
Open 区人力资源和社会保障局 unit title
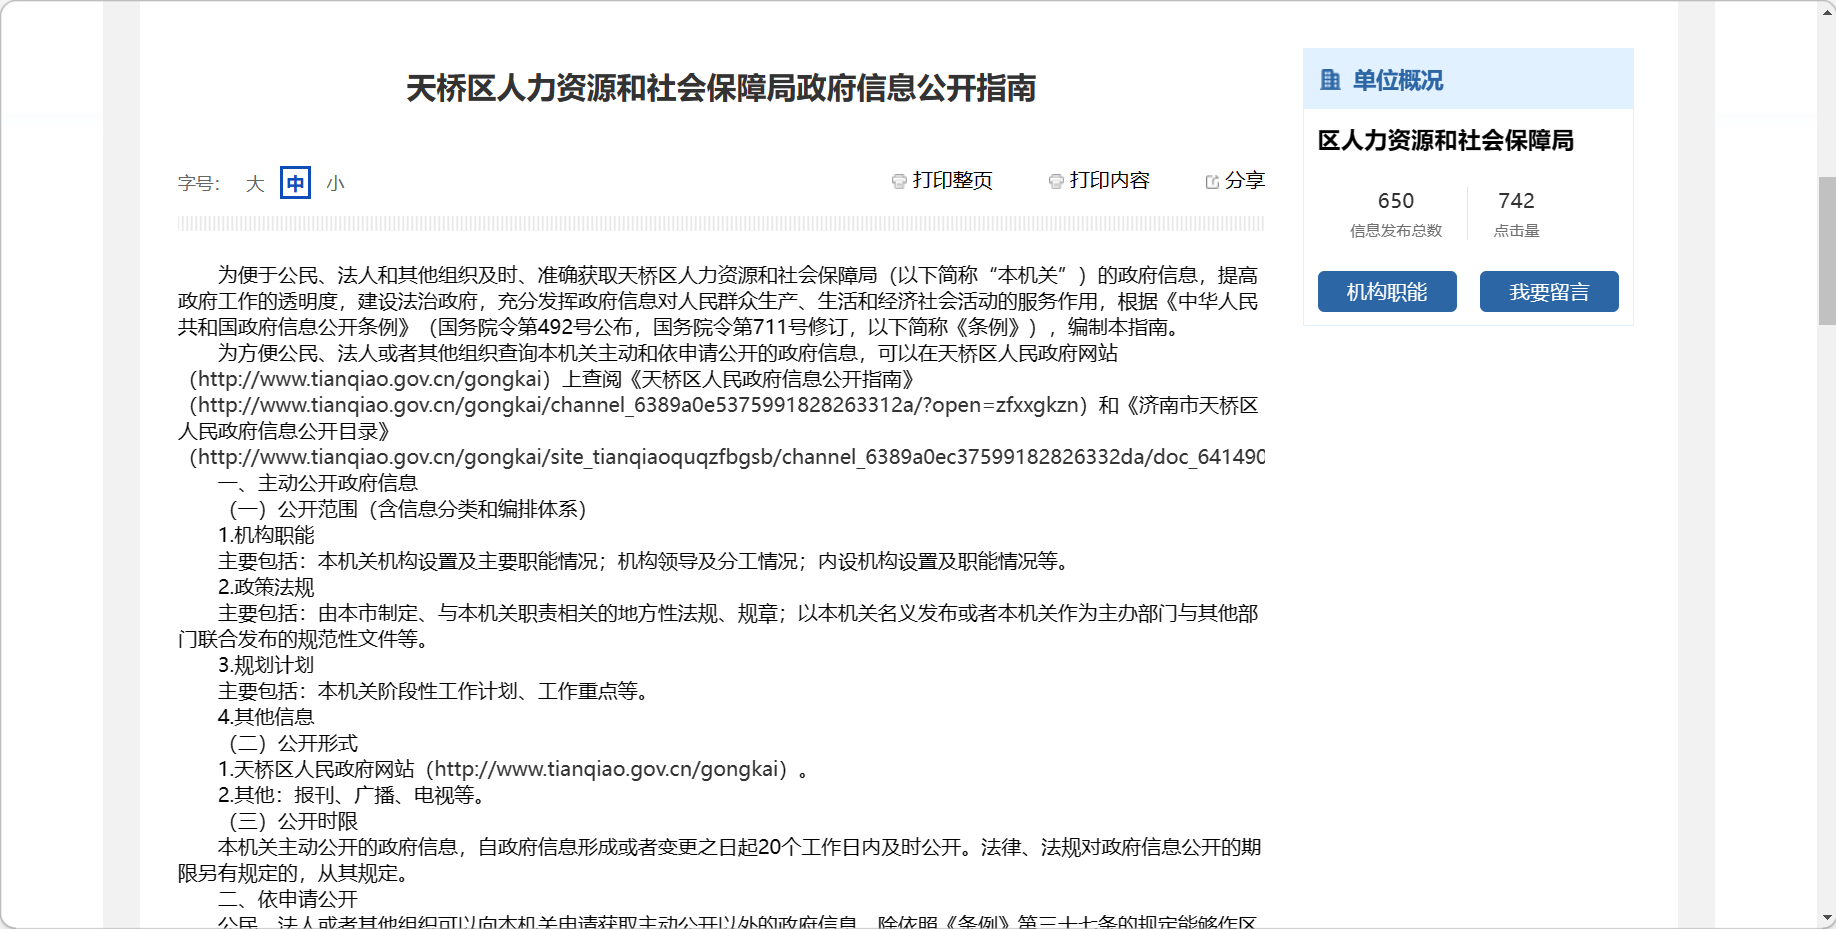(1445, 140)
